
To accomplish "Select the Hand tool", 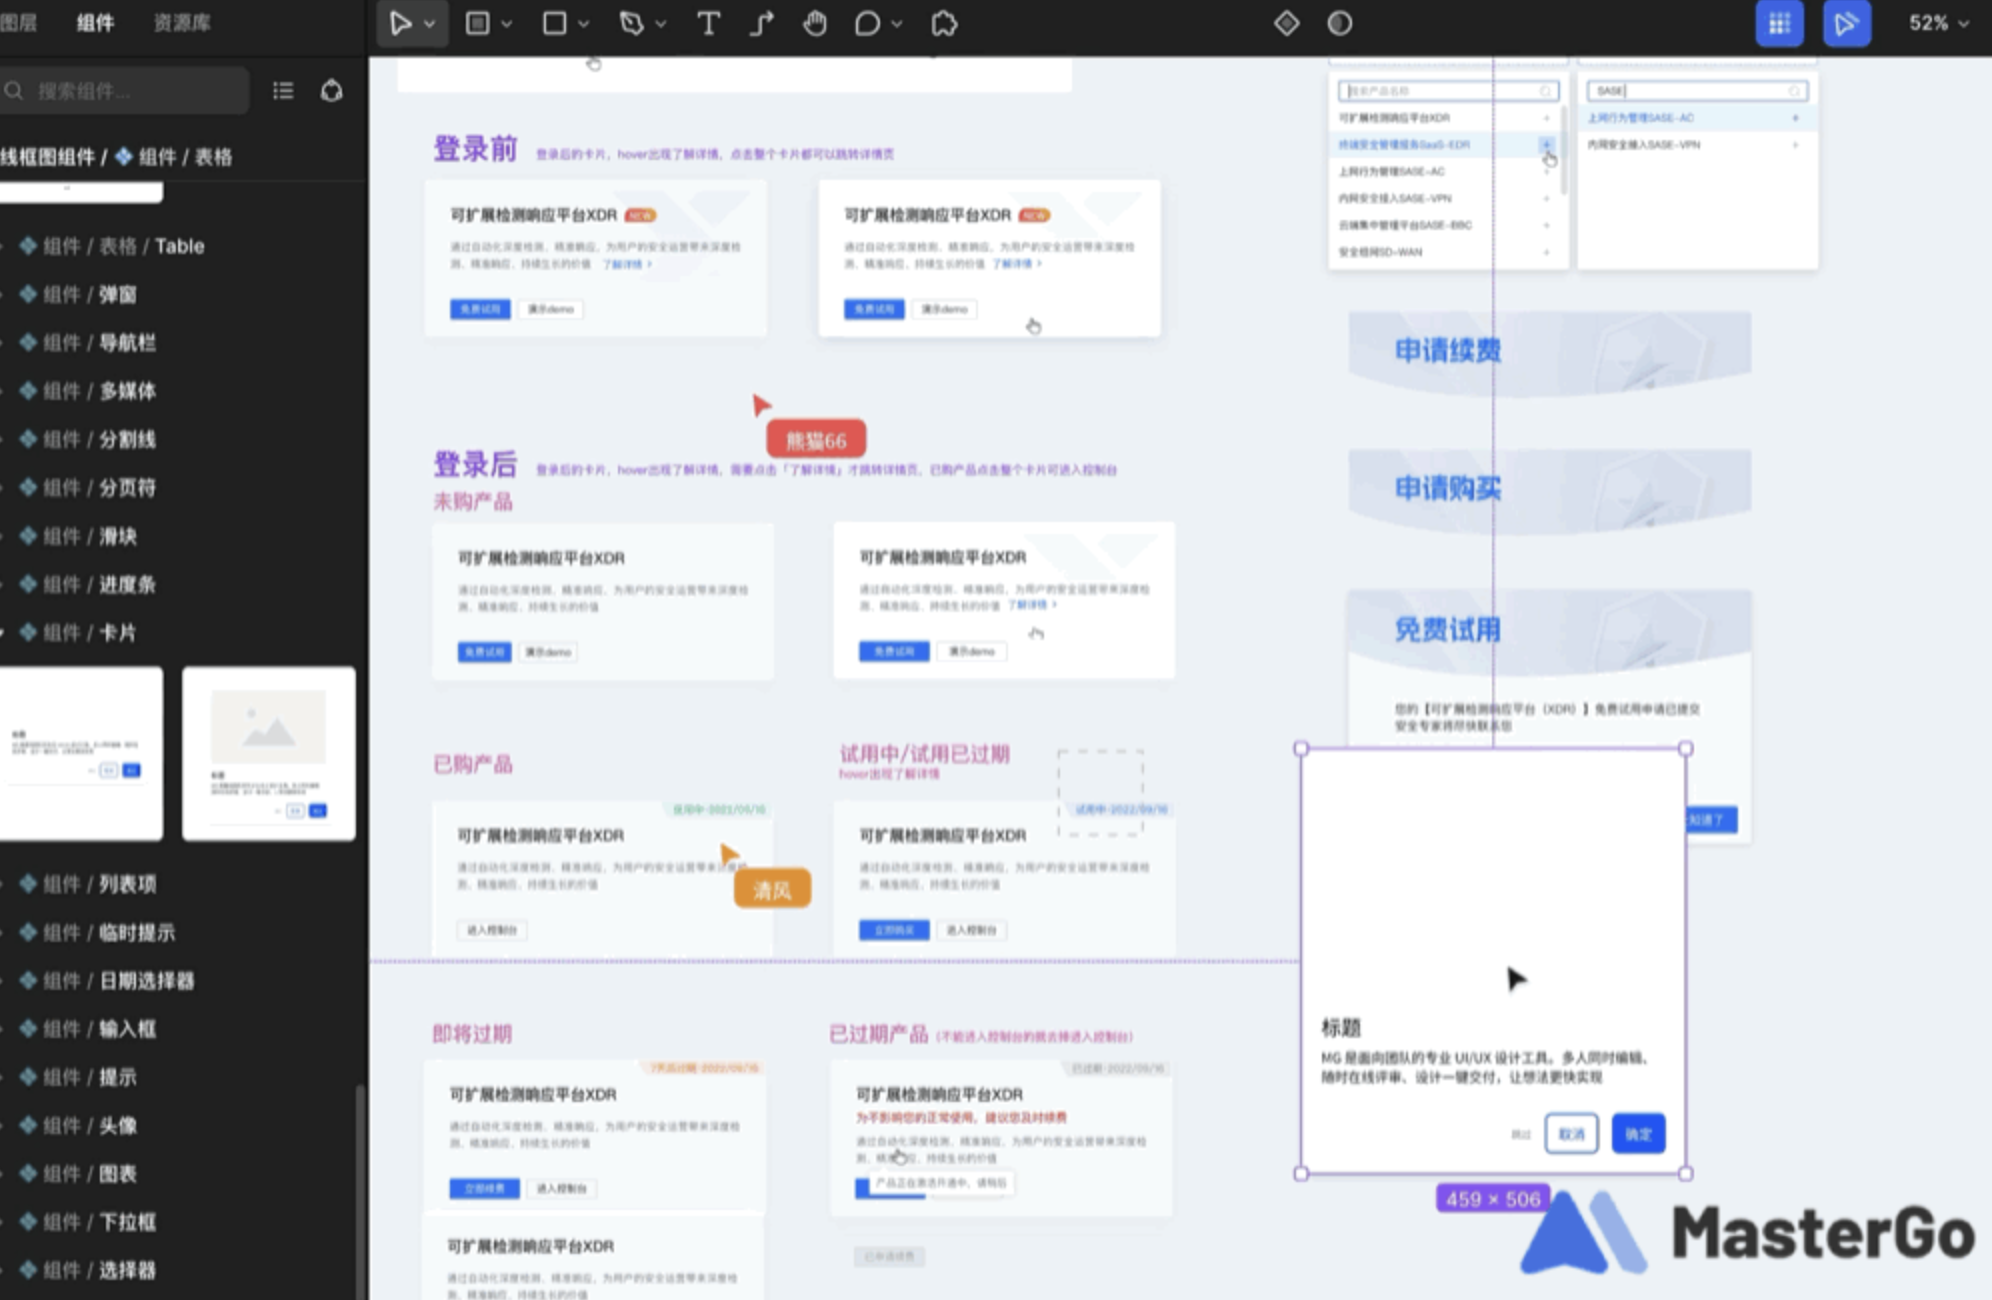I will coord(816,23).
